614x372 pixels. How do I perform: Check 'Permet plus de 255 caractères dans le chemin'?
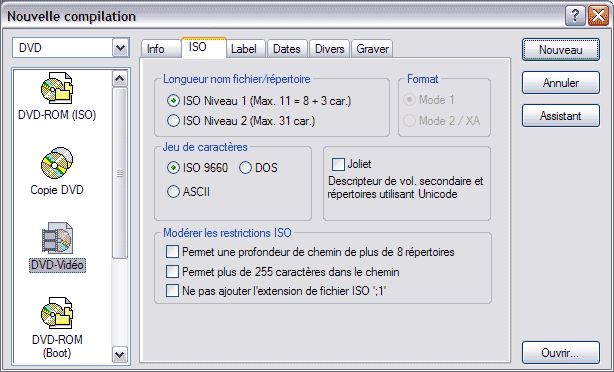coord(172,271)
